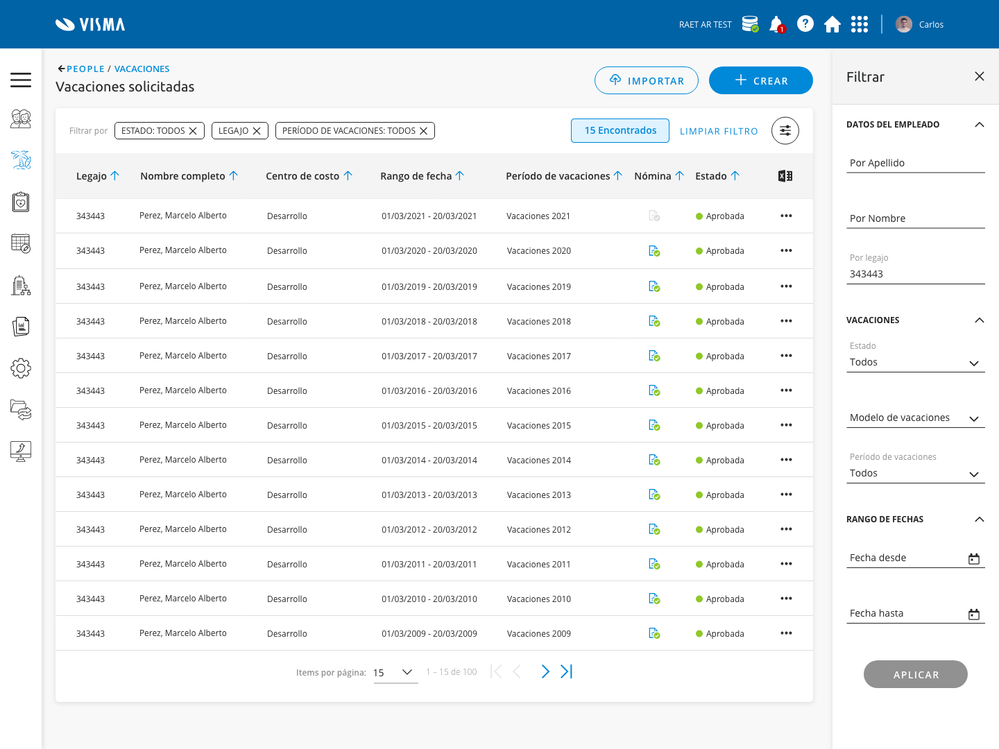Open Período de vacaciones dropdown in filter
Viewport: 999px width, 749px height.
click(x=915, y=473)
